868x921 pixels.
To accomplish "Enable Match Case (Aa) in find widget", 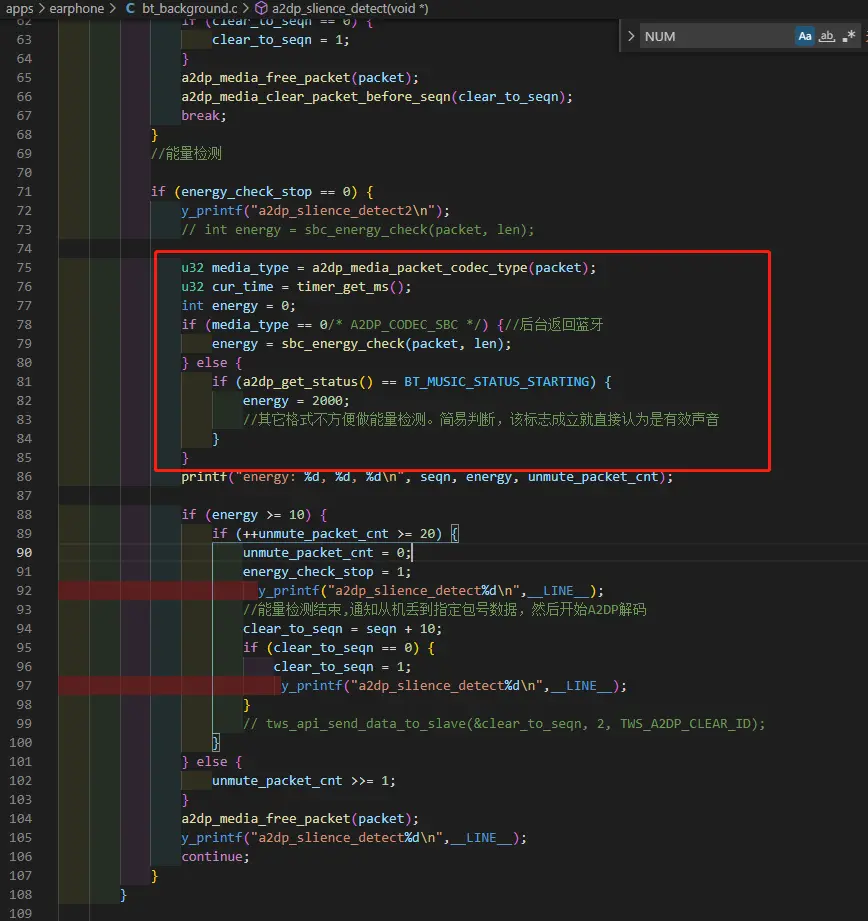I will pyautogui.click(x=805, y=36).
